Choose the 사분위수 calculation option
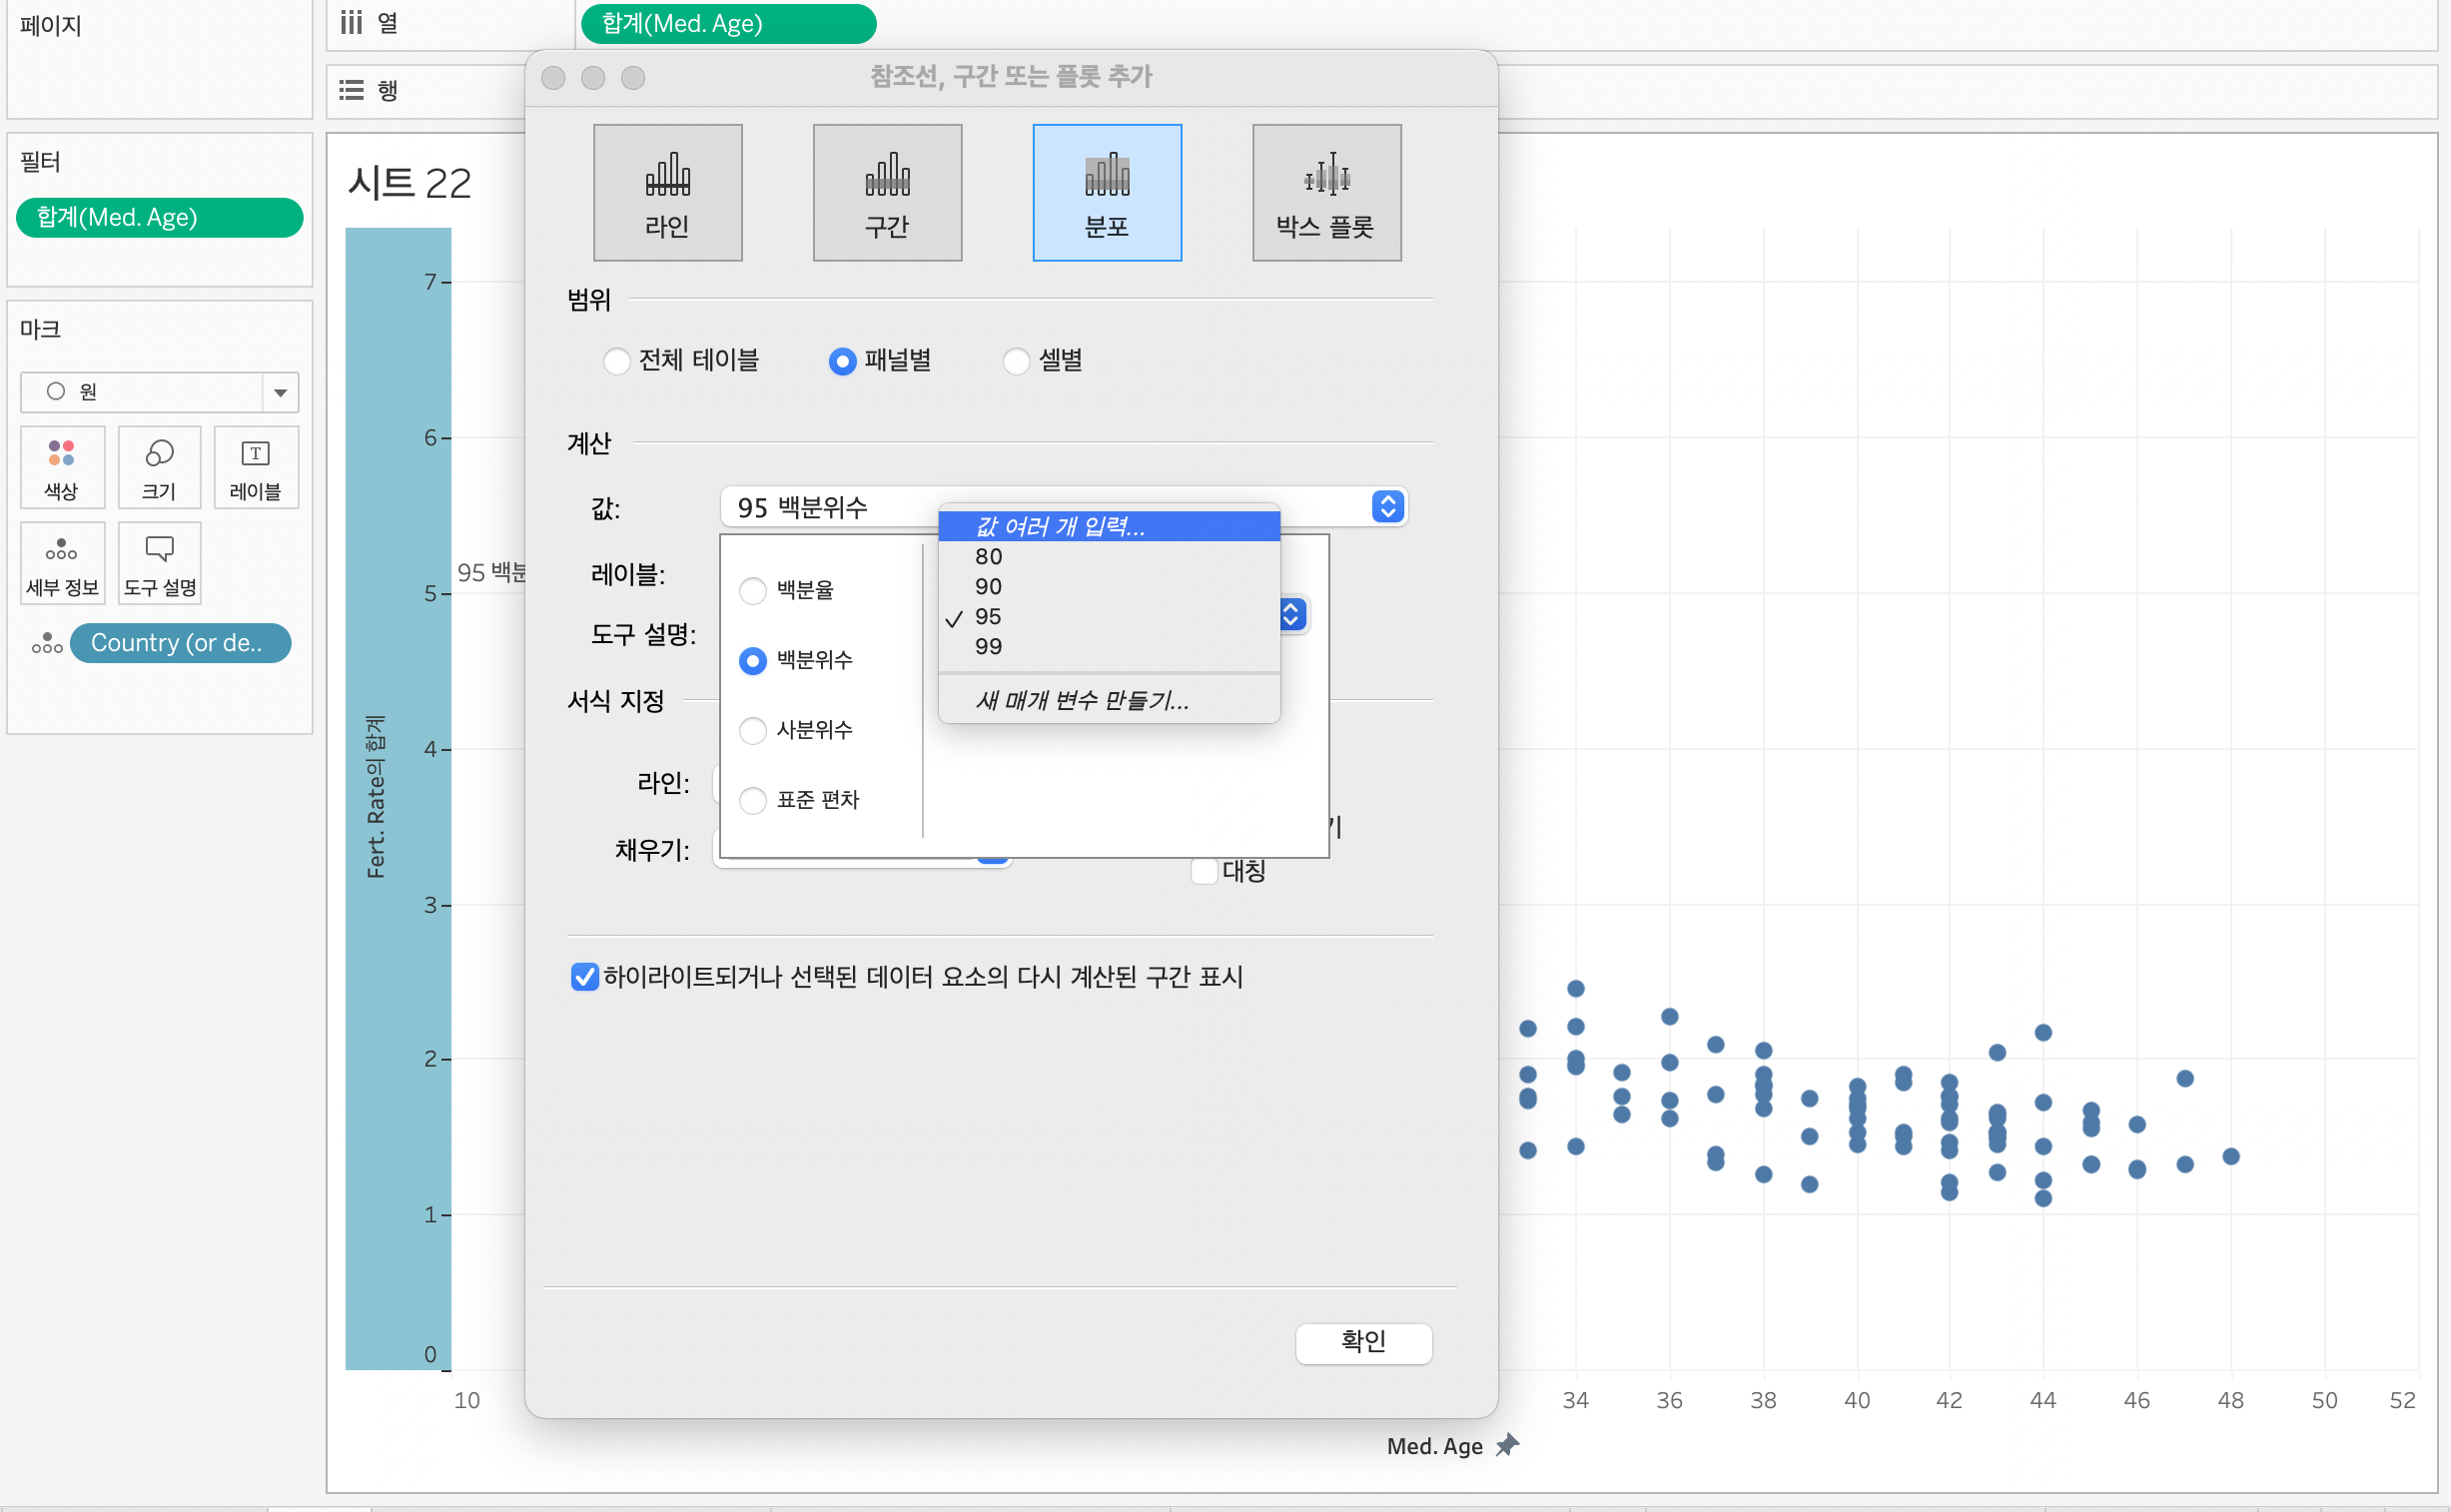This screenshot has width=2451, height=1512. [753, 730]
